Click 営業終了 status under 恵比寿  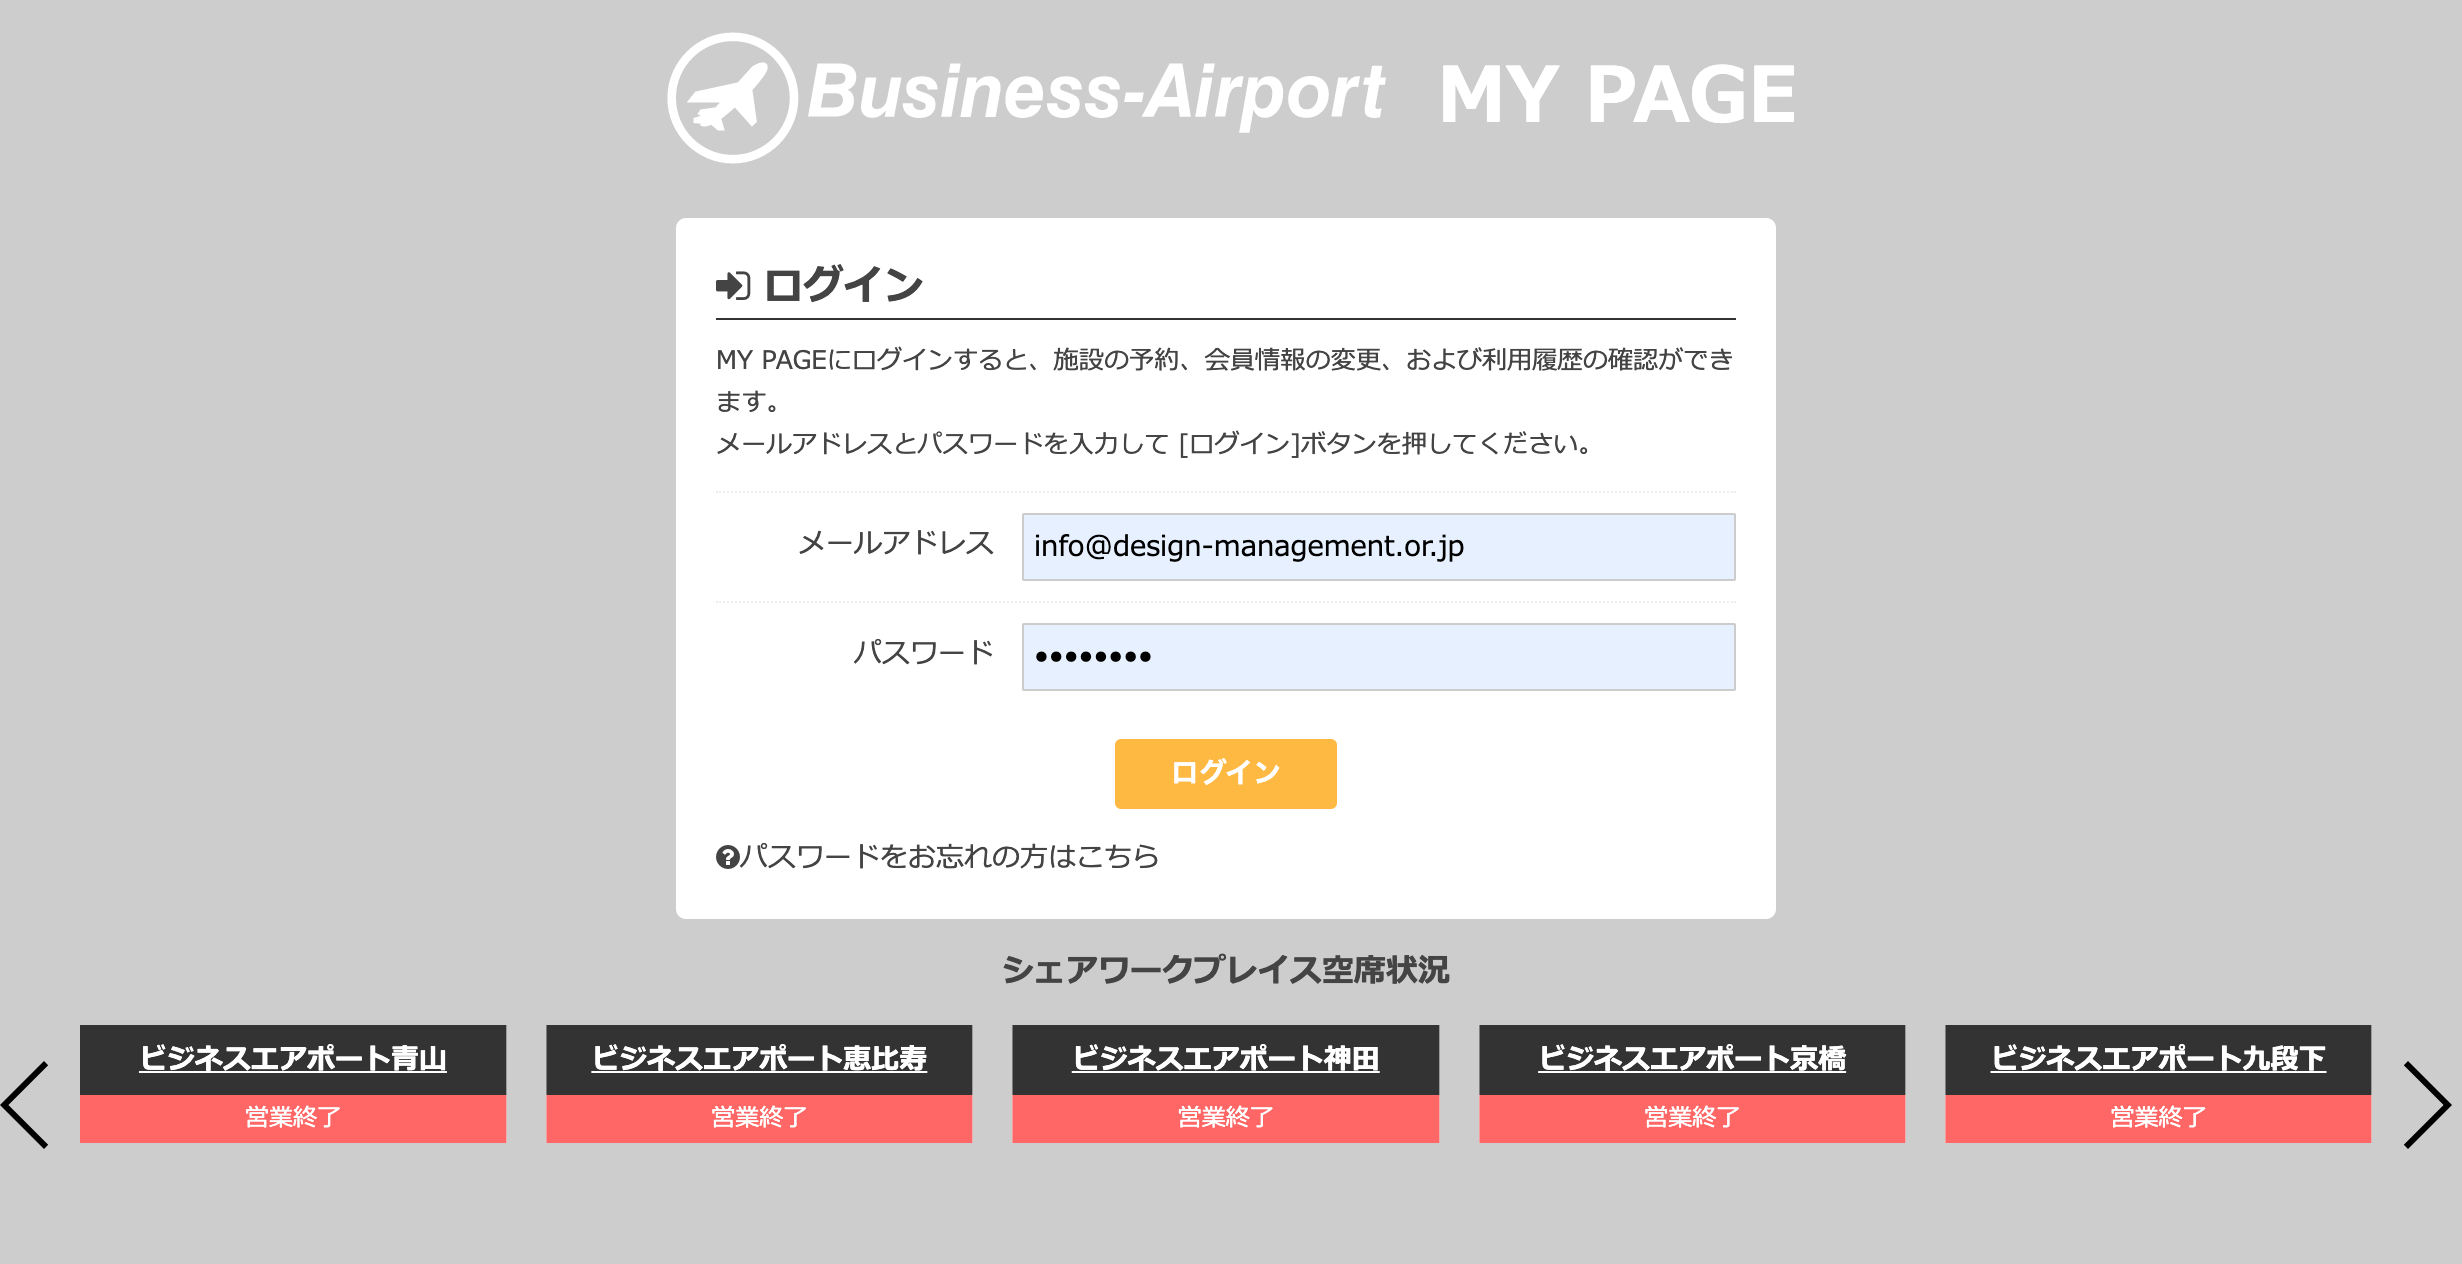(759, 1118)
